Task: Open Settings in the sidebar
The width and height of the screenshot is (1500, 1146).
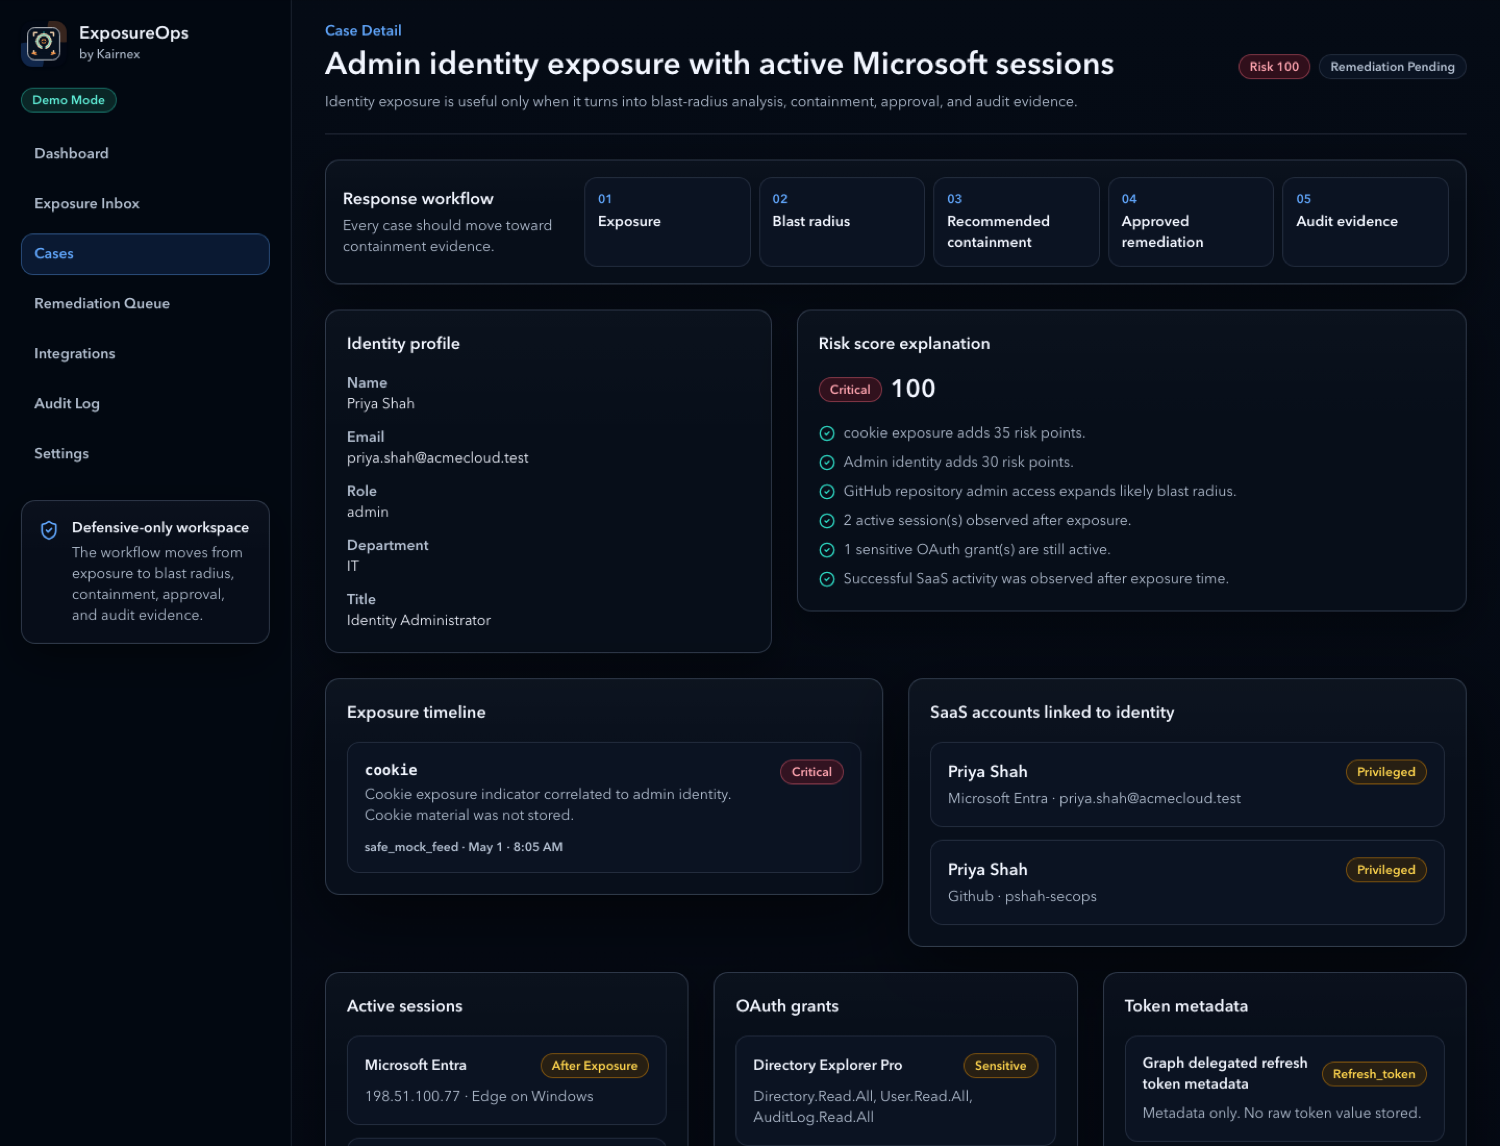Action: [145, 453]
